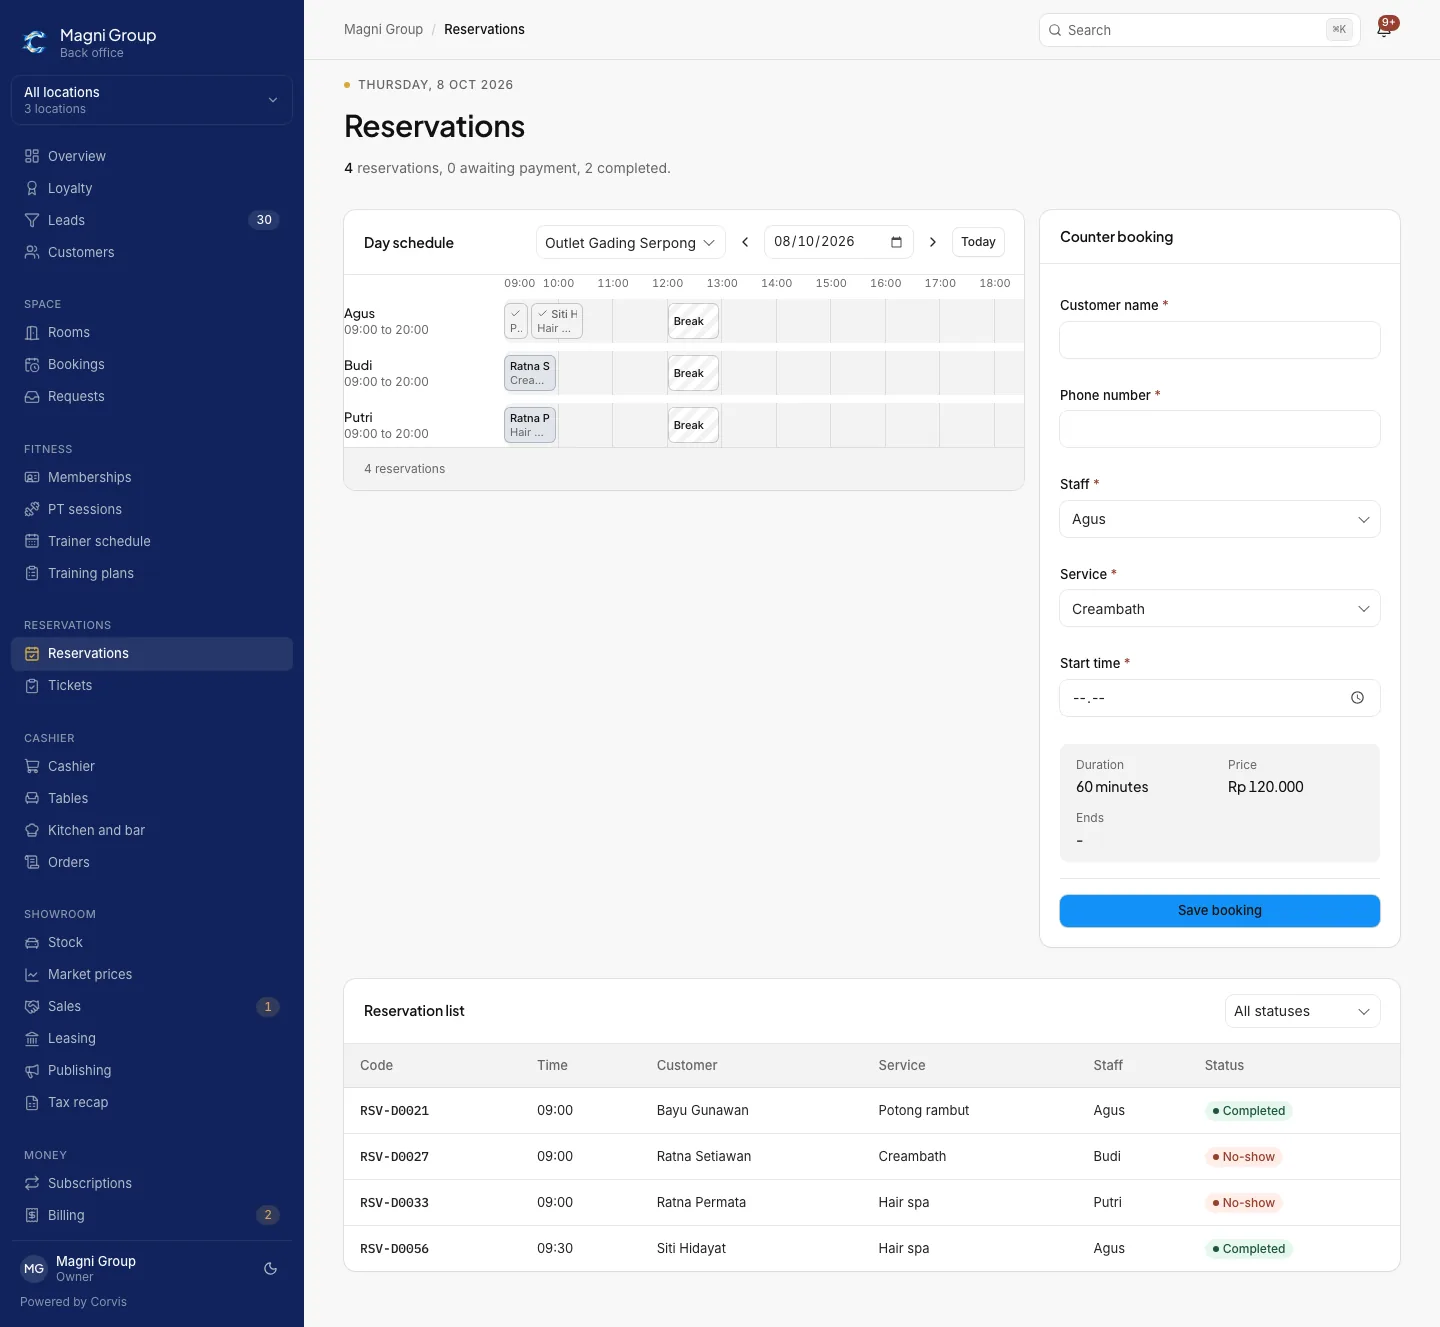Click reservation code RSV-D0056
The width and height of the screenshot is (1440, 1327).
(394, 1249)
